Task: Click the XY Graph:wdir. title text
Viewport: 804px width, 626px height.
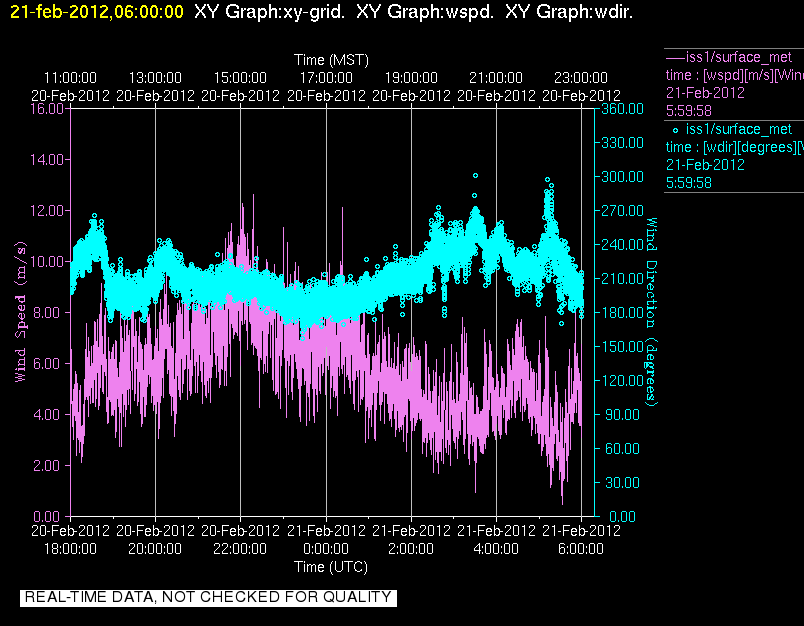Action: 569,12
